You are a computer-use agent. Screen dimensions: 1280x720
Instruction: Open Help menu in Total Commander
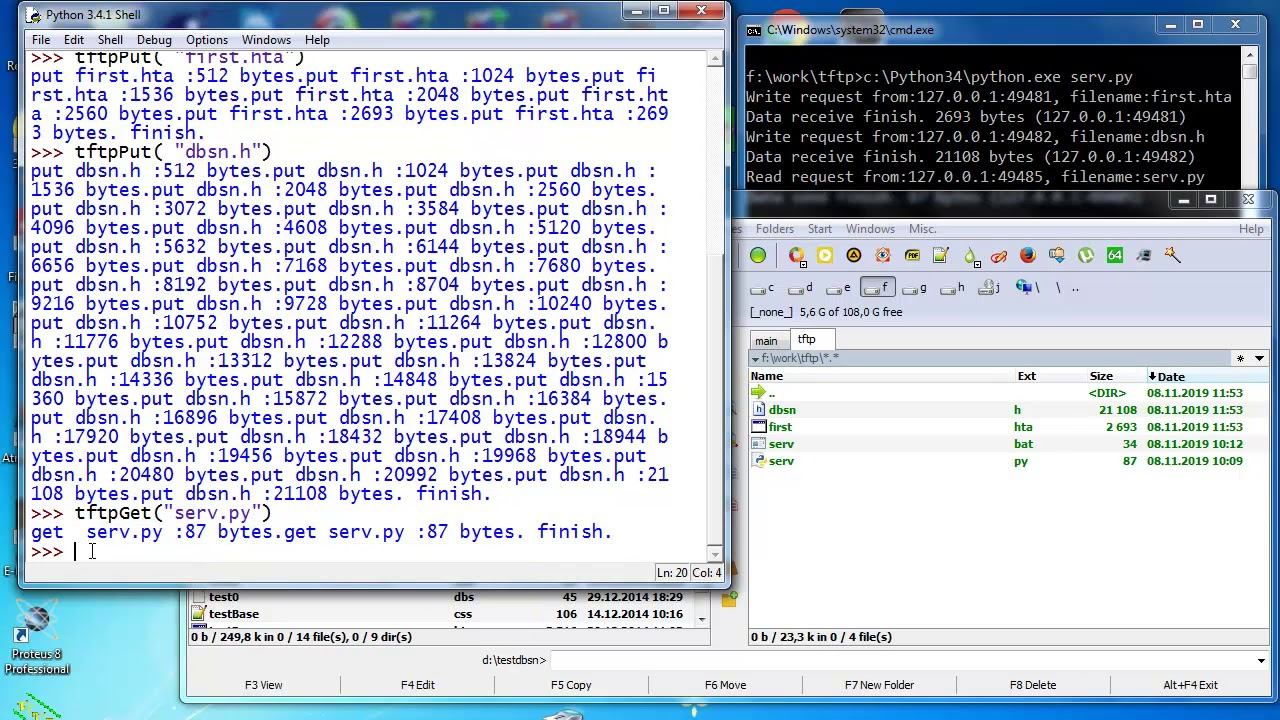click(x=1251, y=229)
